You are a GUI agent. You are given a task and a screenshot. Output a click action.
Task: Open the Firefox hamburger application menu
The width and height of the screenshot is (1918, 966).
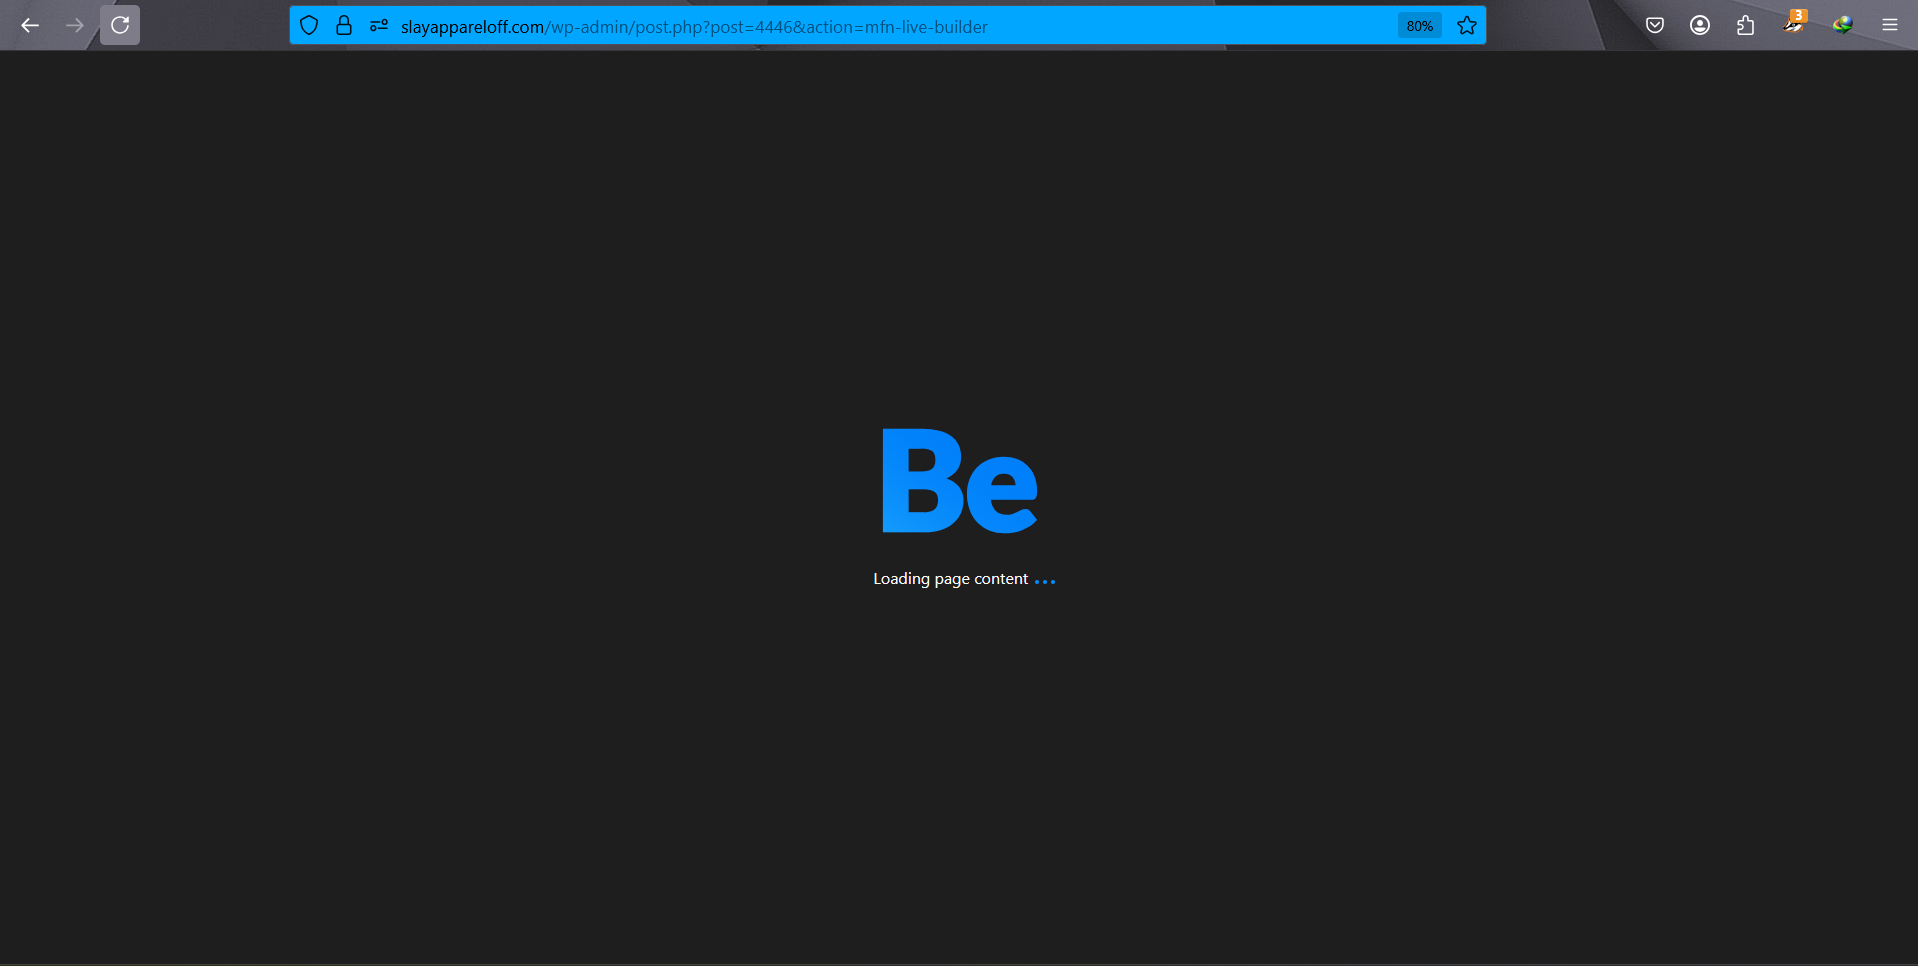click(x=1890, y=25)
